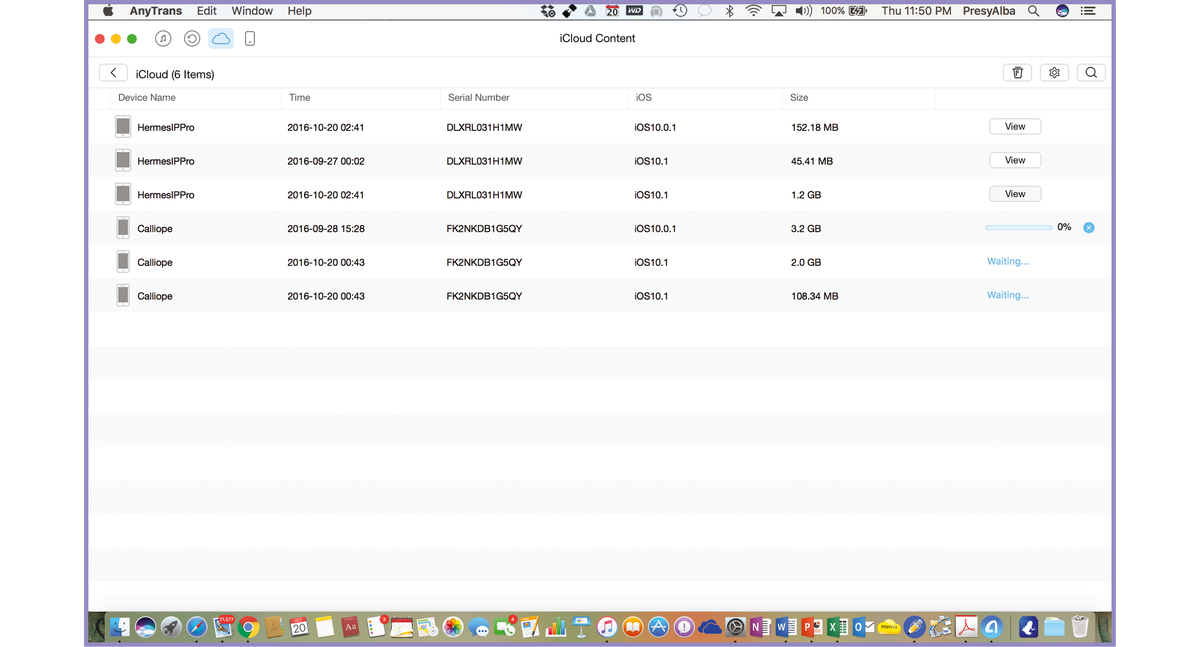Launch Safari from the Dock

(197, 627)
